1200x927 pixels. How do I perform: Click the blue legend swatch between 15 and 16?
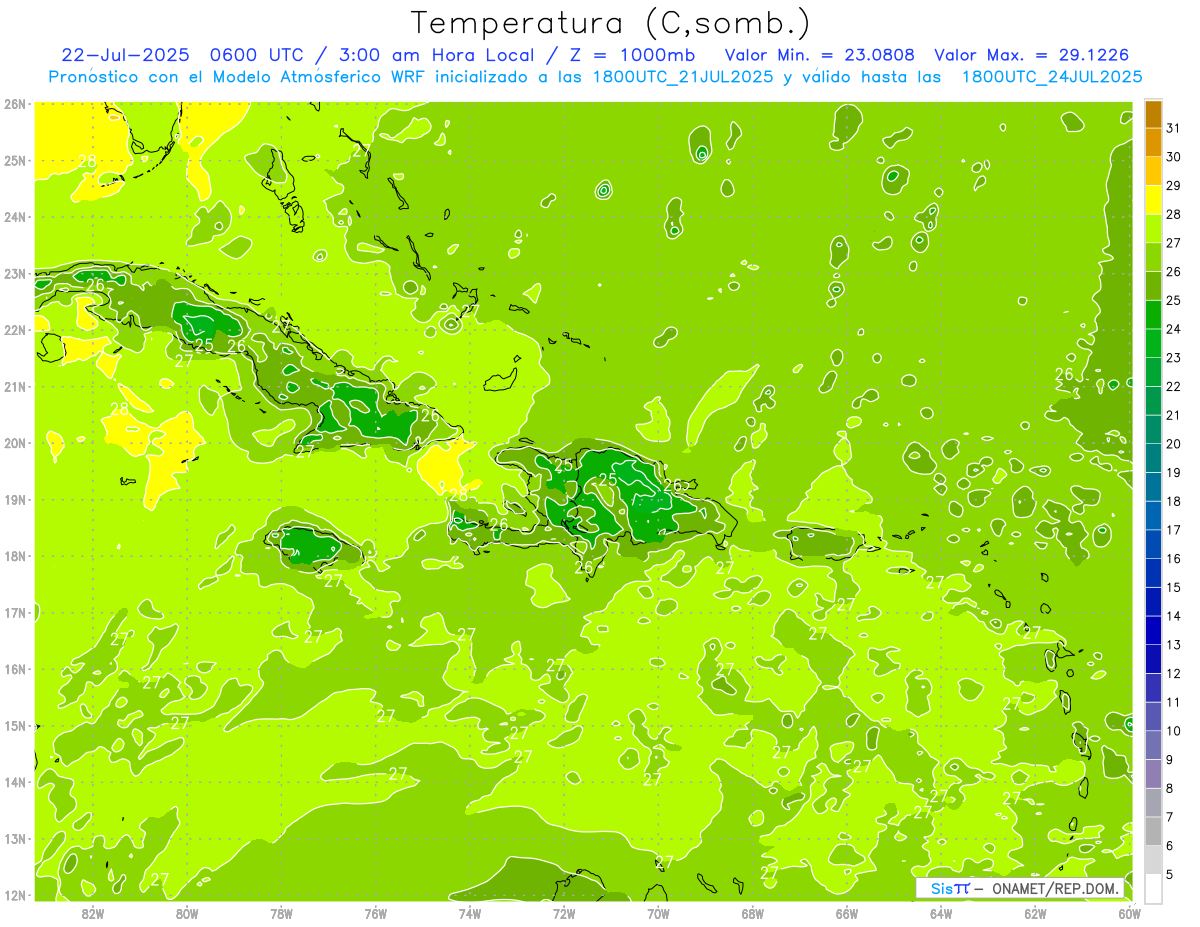point(1153,573)
